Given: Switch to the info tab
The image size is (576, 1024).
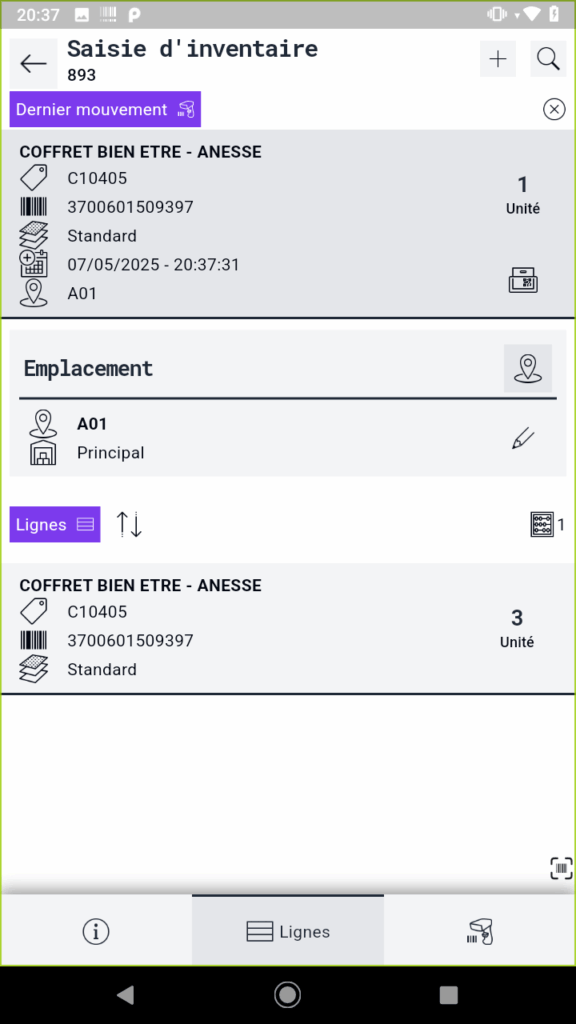Looking at the screenshot, I should tap(96, 931).
